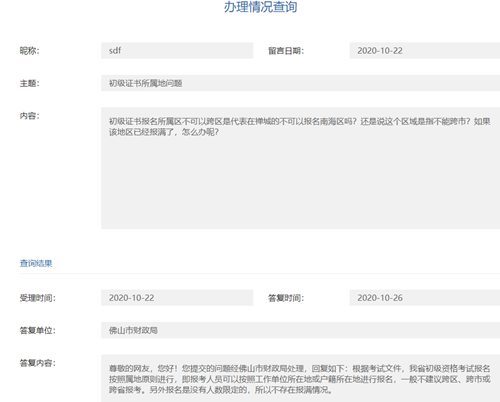Click inside the 内容 message text area

coord(300,168)
